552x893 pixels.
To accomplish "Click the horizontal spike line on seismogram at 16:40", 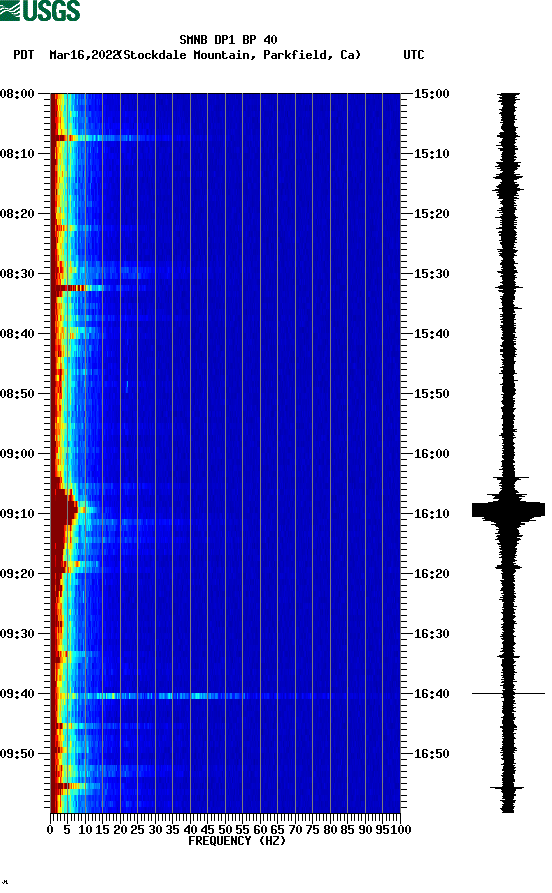I will [x=508, y=694].
